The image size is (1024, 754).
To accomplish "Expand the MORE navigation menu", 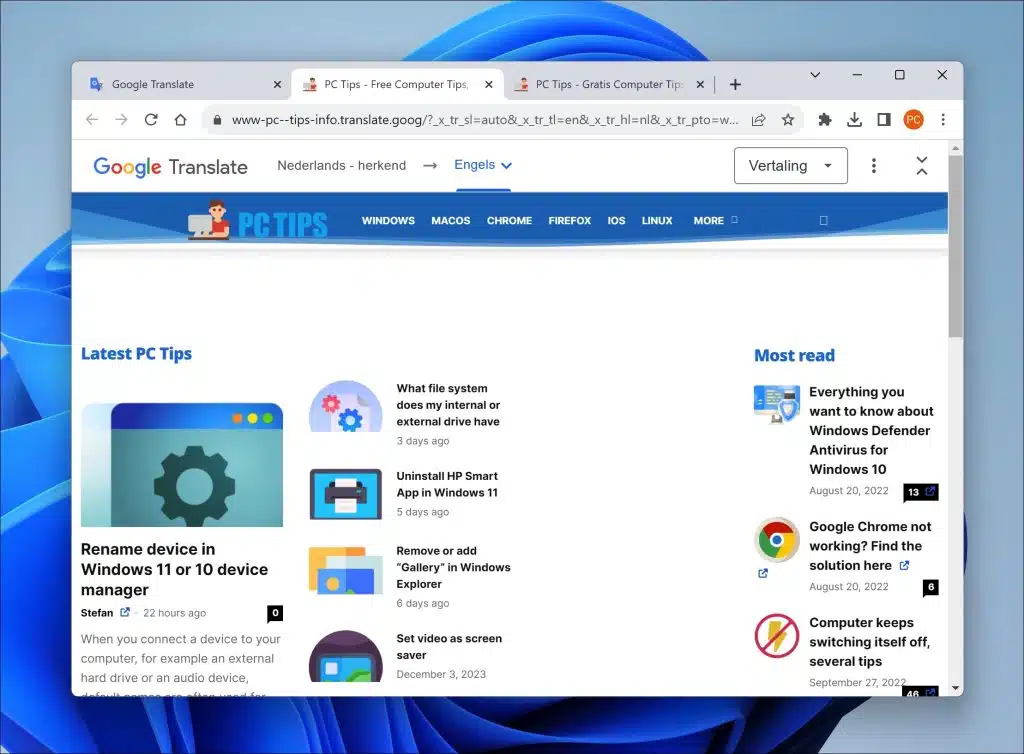I will click(714, 220).
